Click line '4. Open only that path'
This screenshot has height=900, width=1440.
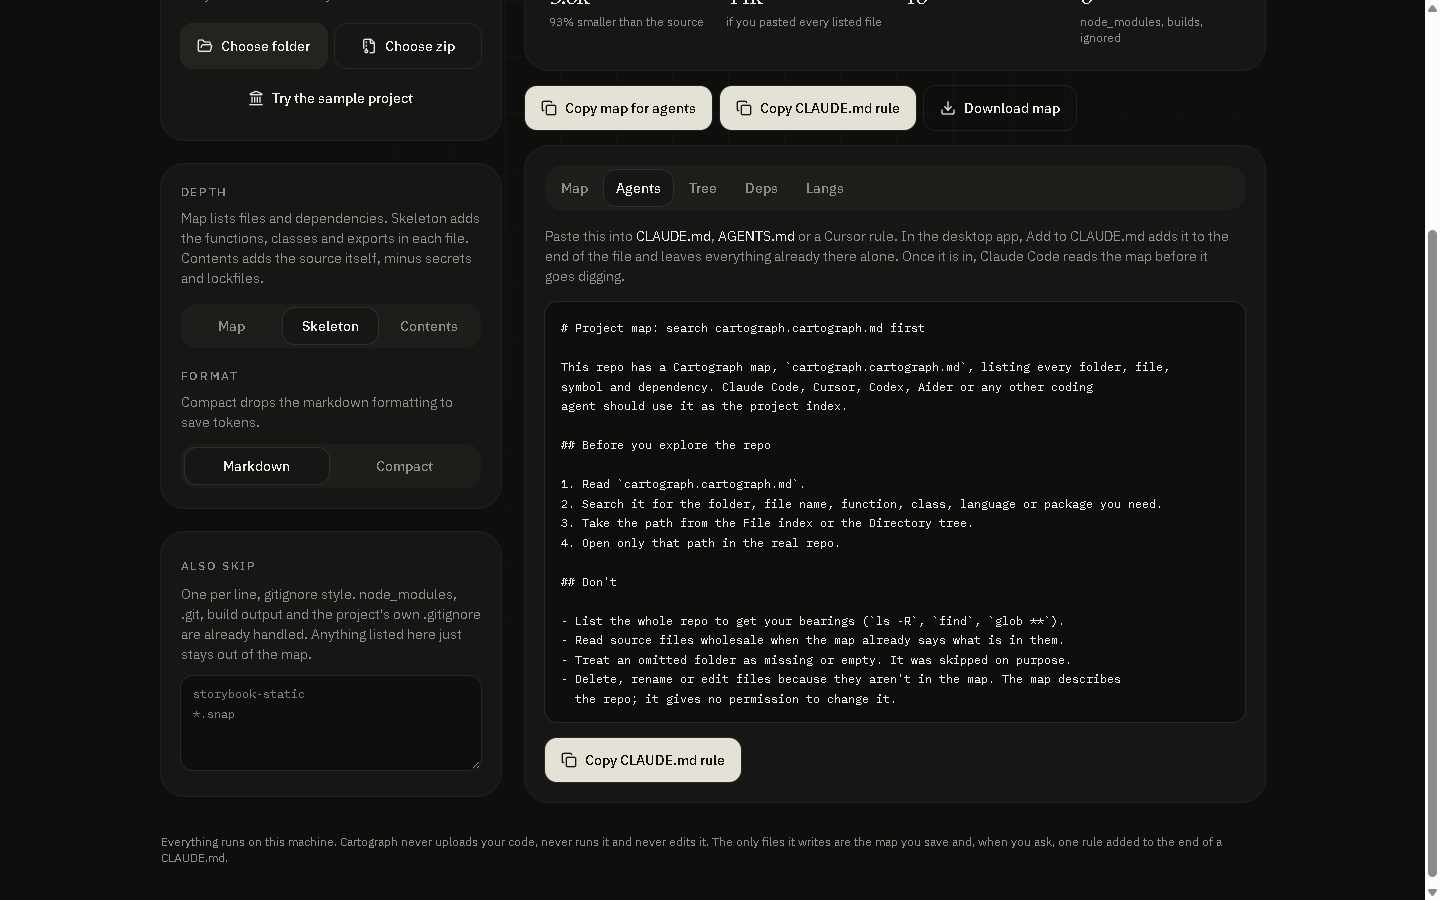pyautogui.click(x=701, y=543)
